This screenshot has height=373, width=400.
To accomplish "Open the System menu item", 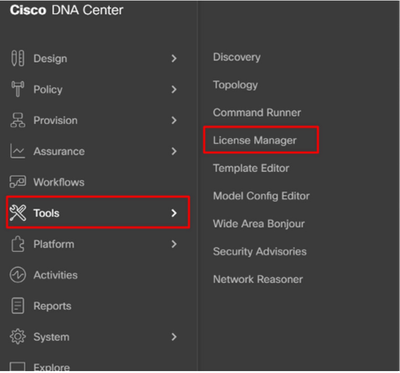I will pos(51,337).
